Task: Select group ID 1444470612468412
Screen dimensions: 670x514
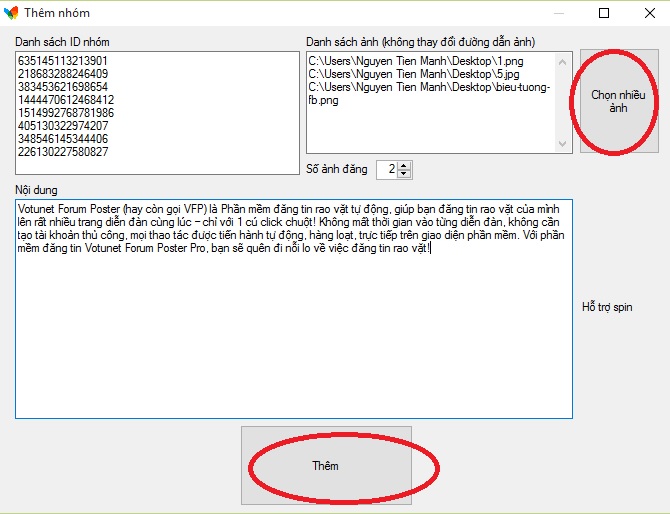Action: (66, 100)
